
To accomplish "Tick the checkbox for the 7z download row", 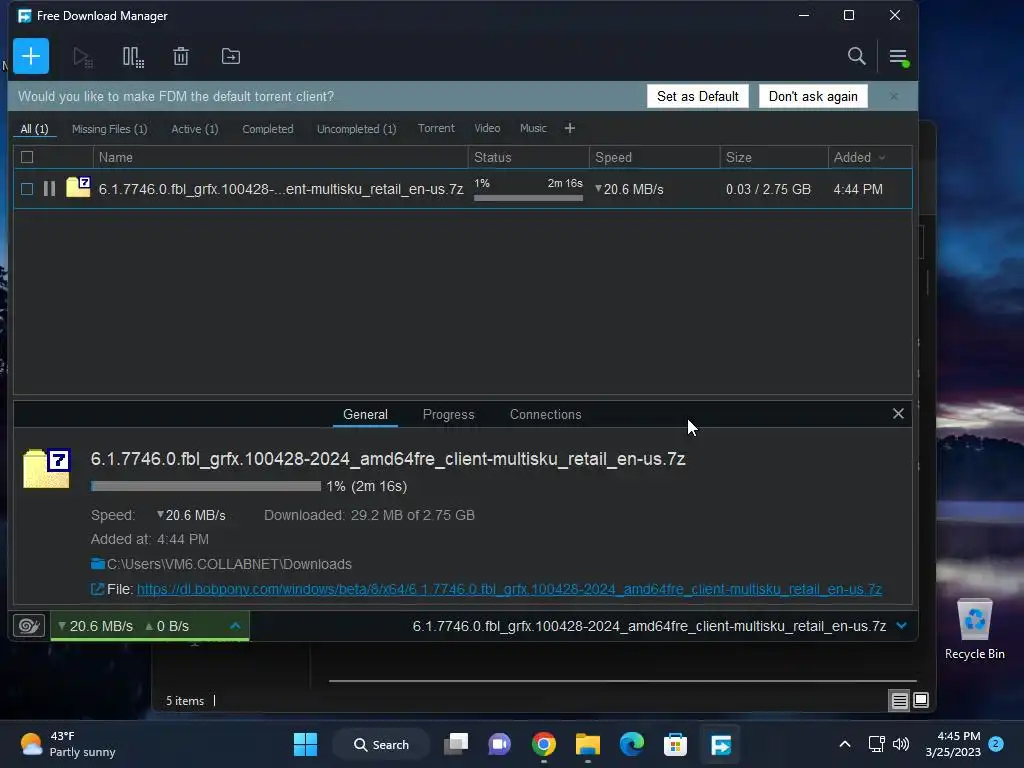I will [x=27, y=189].
